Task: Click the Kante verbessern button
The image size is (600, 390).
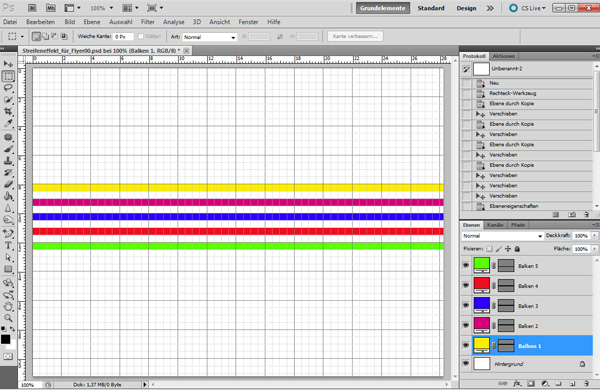Action: coord(355,36)
